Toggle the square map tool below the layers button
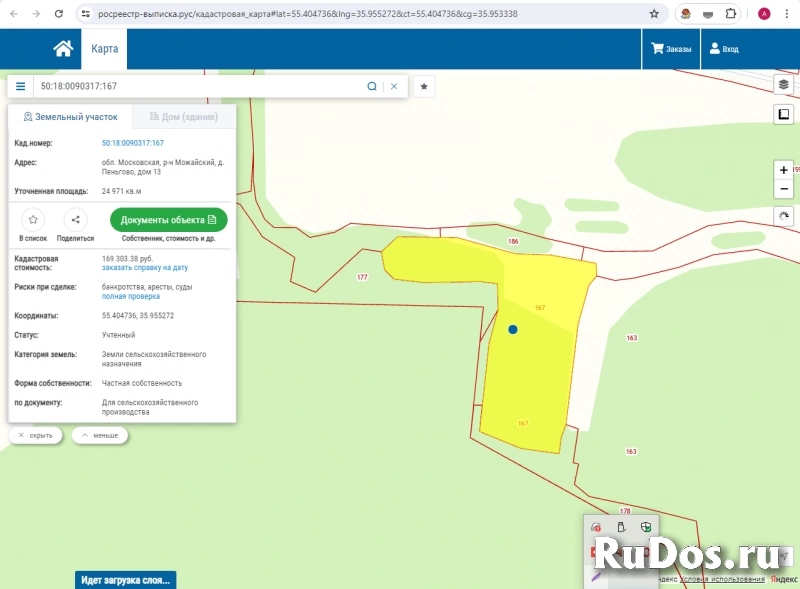This screenshot has height=589, width=800. tap(784, 115)
